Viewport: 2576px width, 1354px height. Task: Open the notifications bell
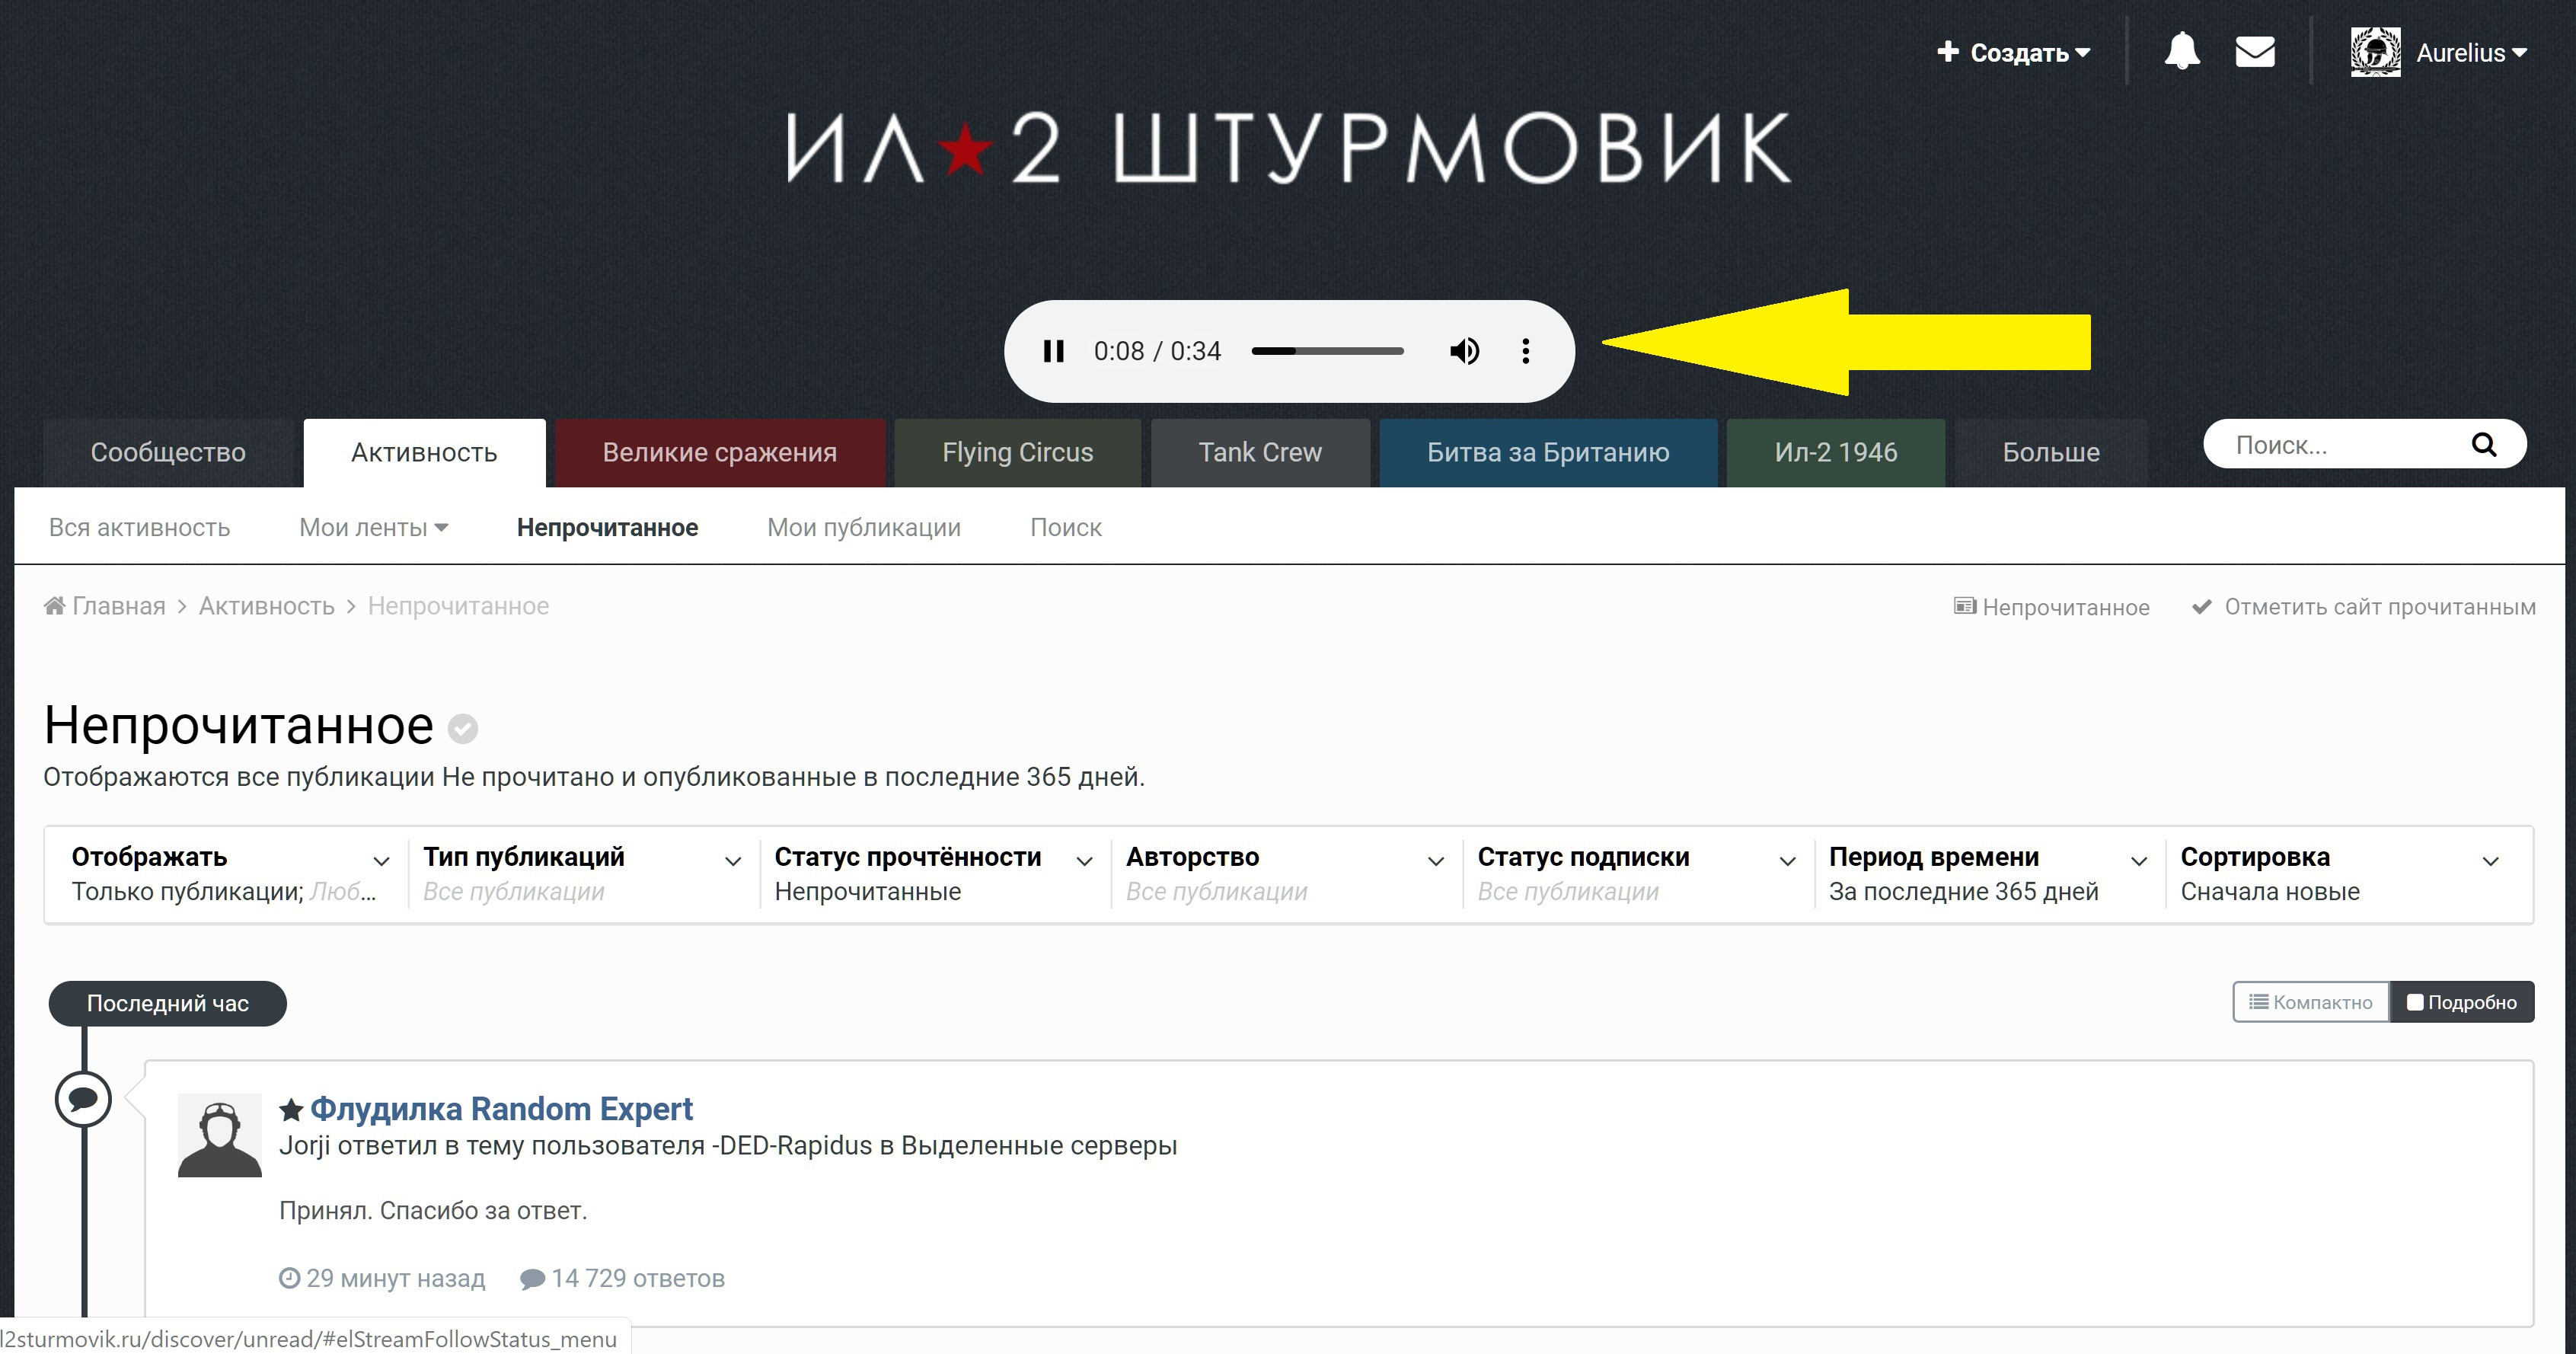2182,52
